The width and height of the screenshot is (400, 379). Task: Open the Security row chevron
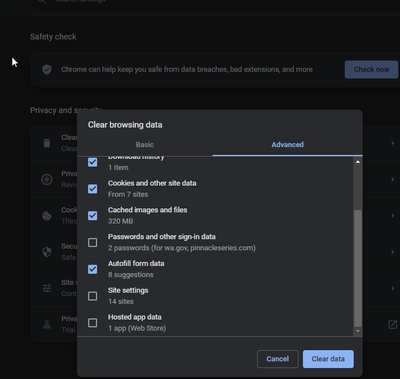click(393, 252)
